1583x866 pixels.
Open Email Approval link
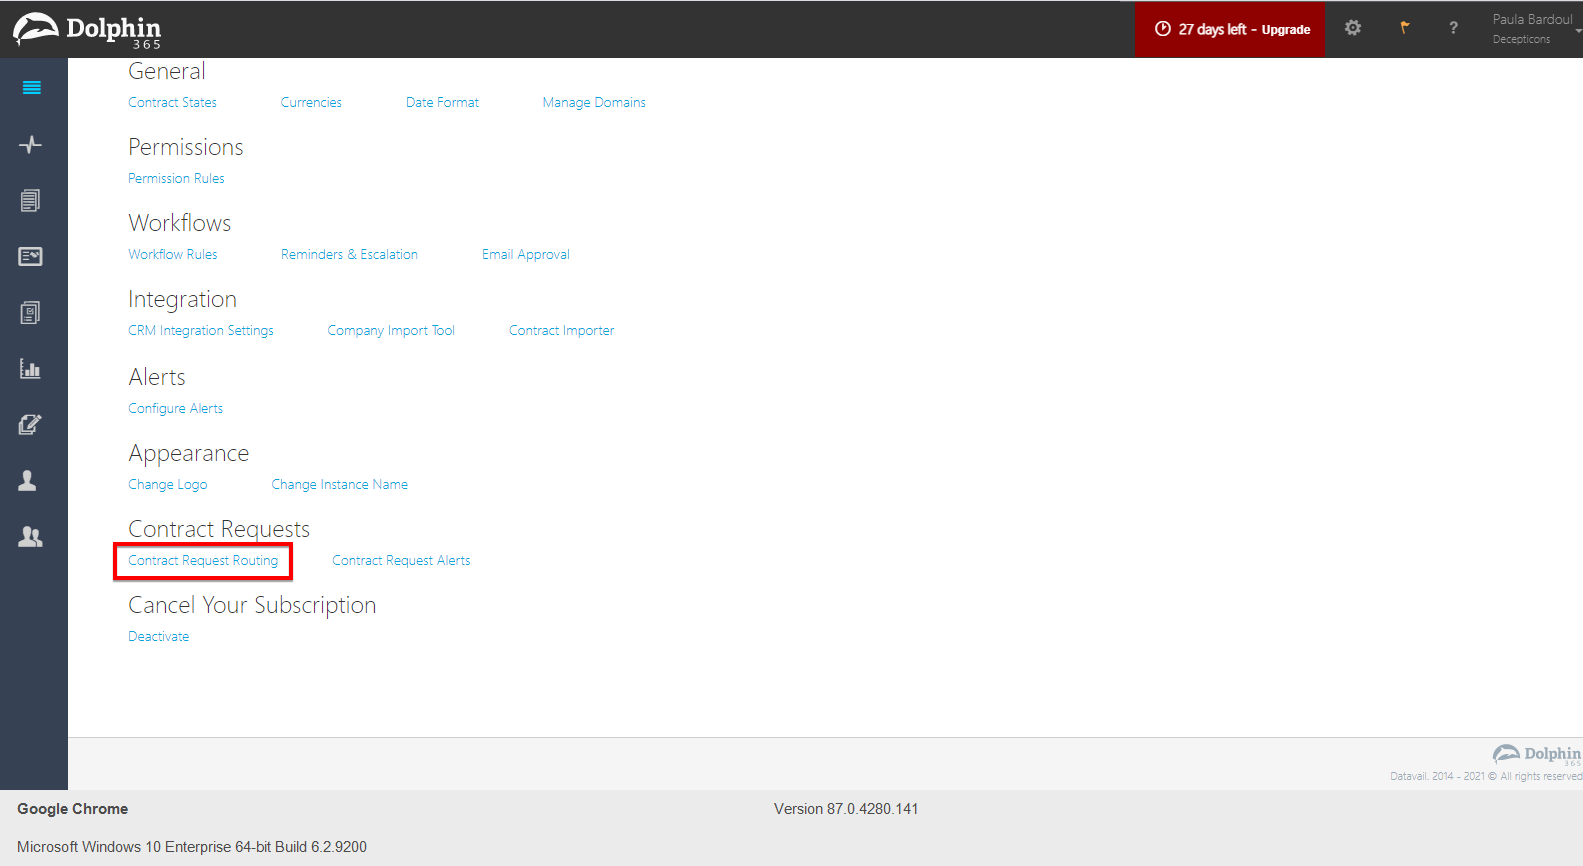[526, 254]
